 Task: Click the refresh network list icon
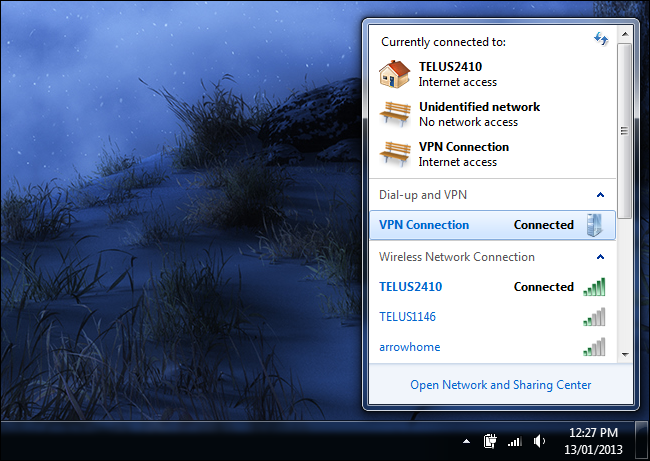(x=601, y=39)
